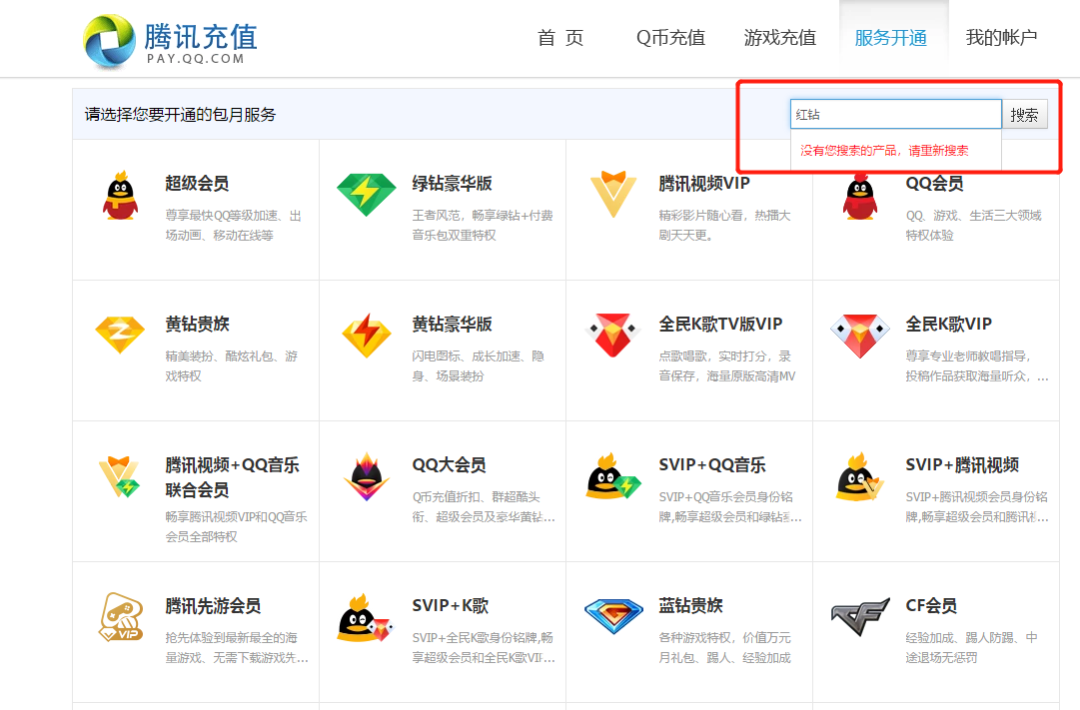Click the 蓝钻贵族 blue diamond icon
Screen dimensions: 1080x710
pos(613,616)
